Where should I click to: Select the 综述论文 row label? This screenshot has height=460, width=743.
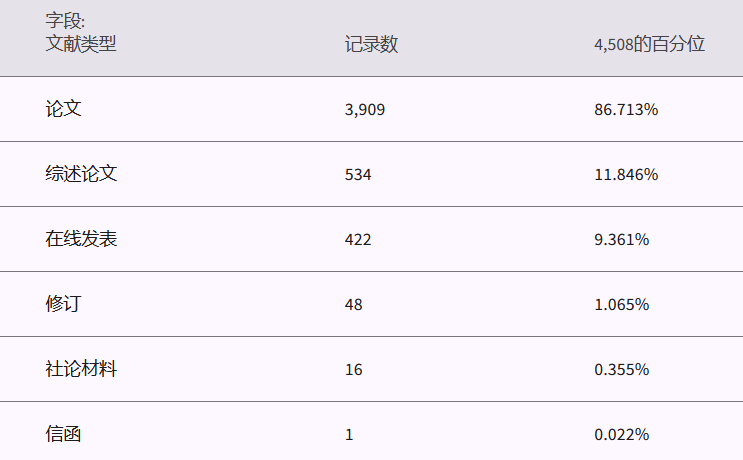point(81,174)
